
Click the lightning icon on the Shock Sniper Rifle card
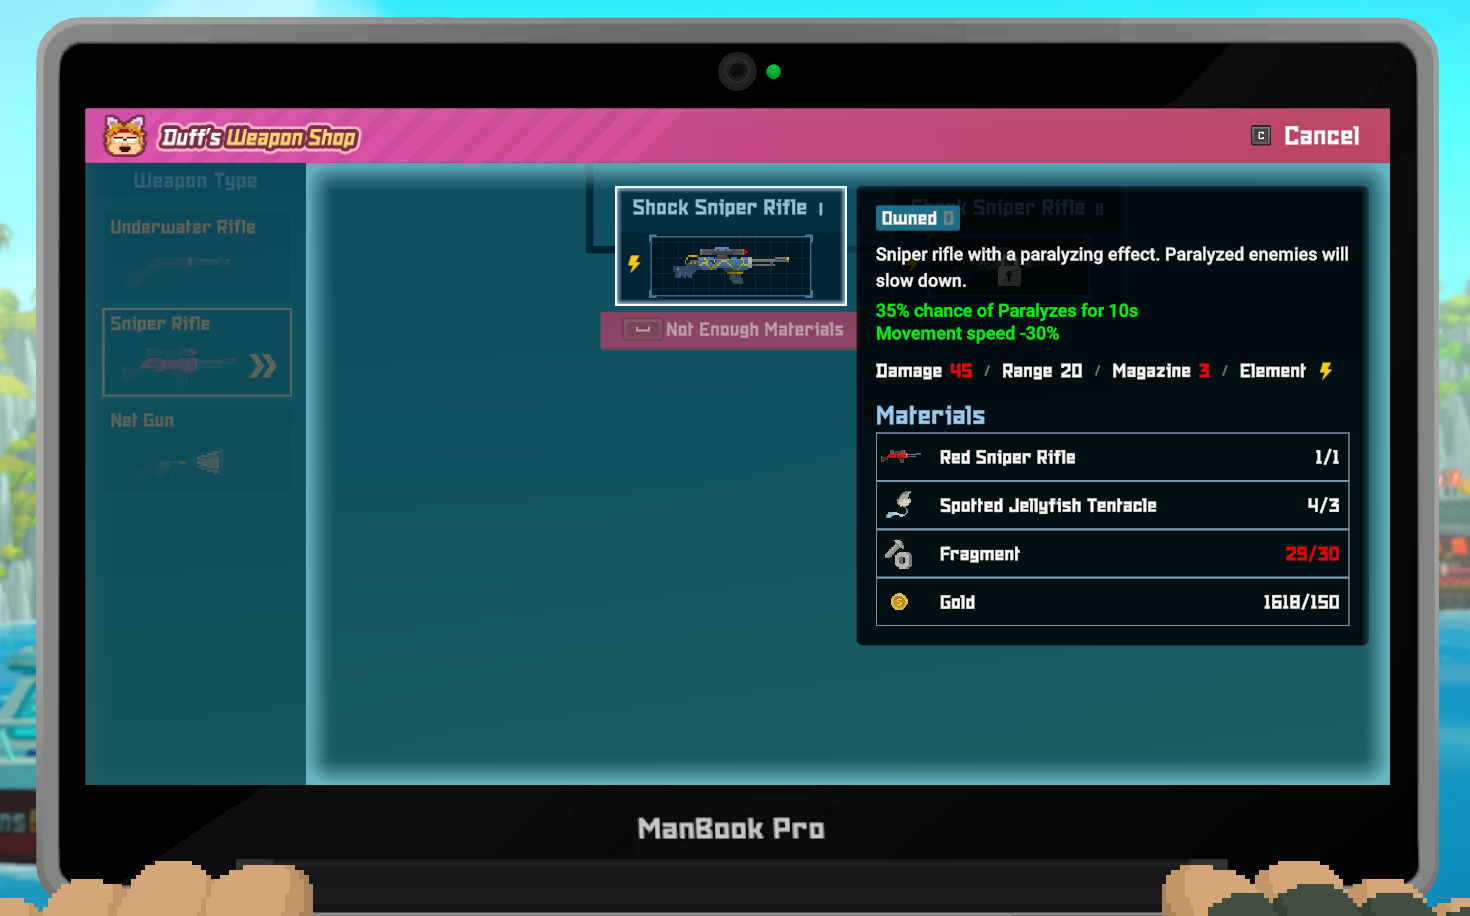(x=634, y=264)
